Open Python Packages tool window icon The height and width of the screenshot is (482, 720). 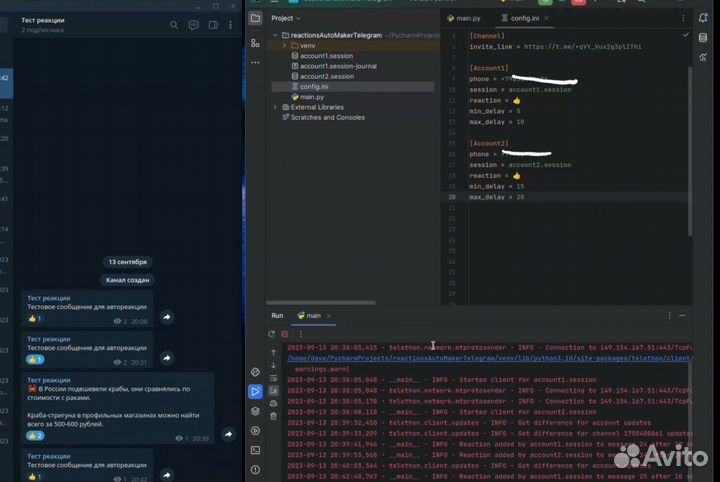click(256, 411)
